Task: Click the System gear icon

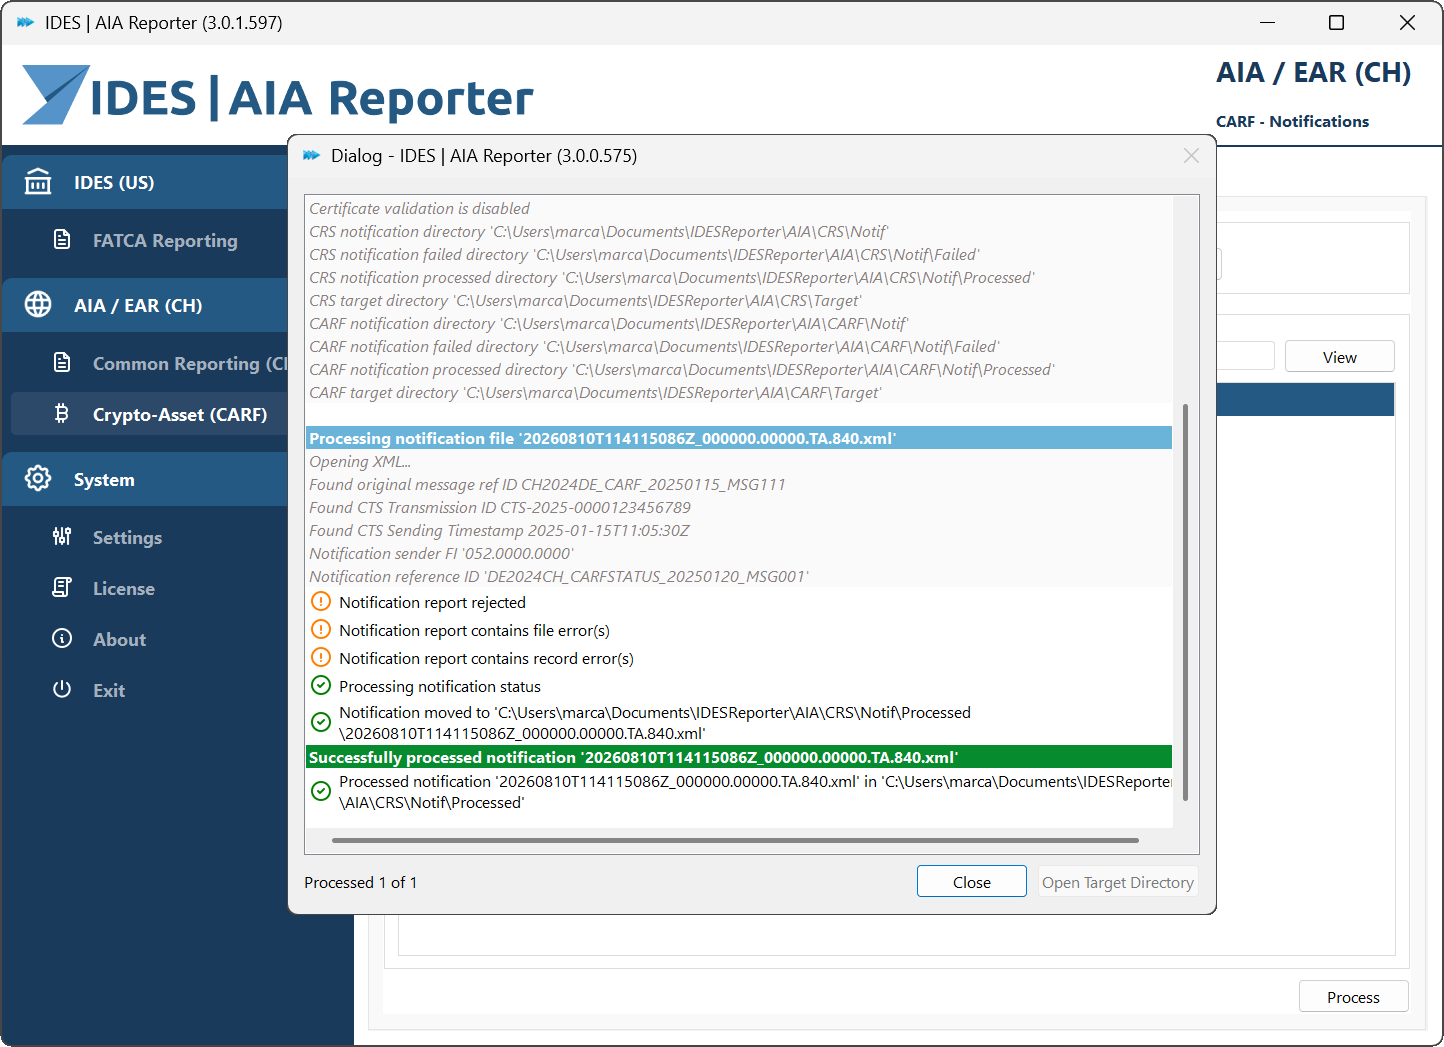Action: coord(38,479)
